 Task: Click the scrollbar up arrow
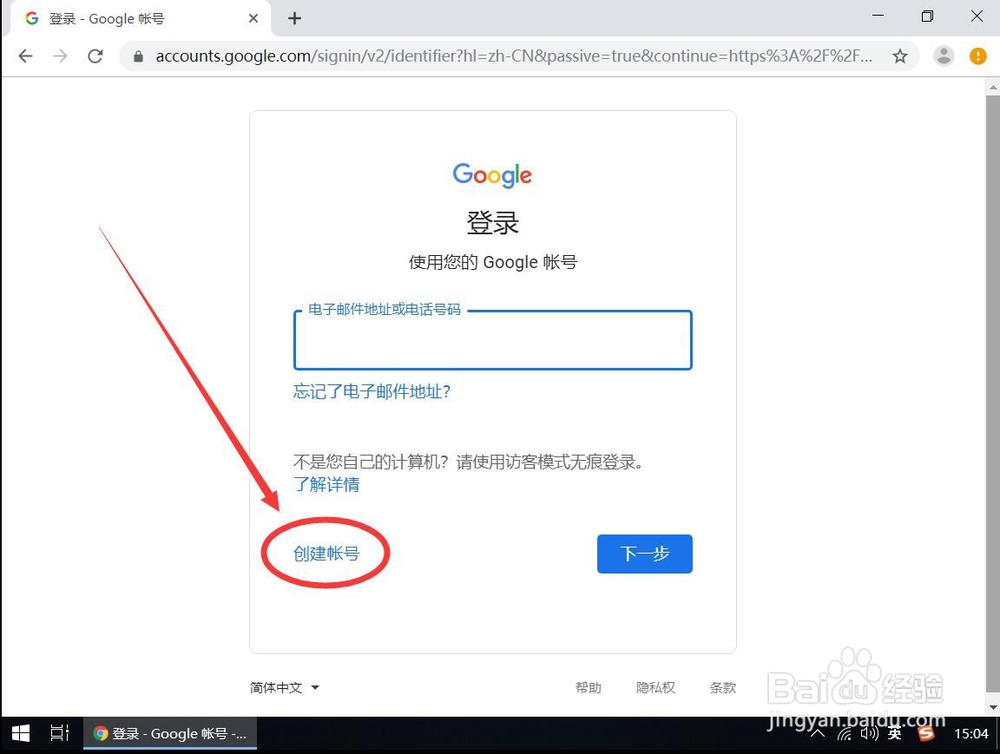point(992,86)
